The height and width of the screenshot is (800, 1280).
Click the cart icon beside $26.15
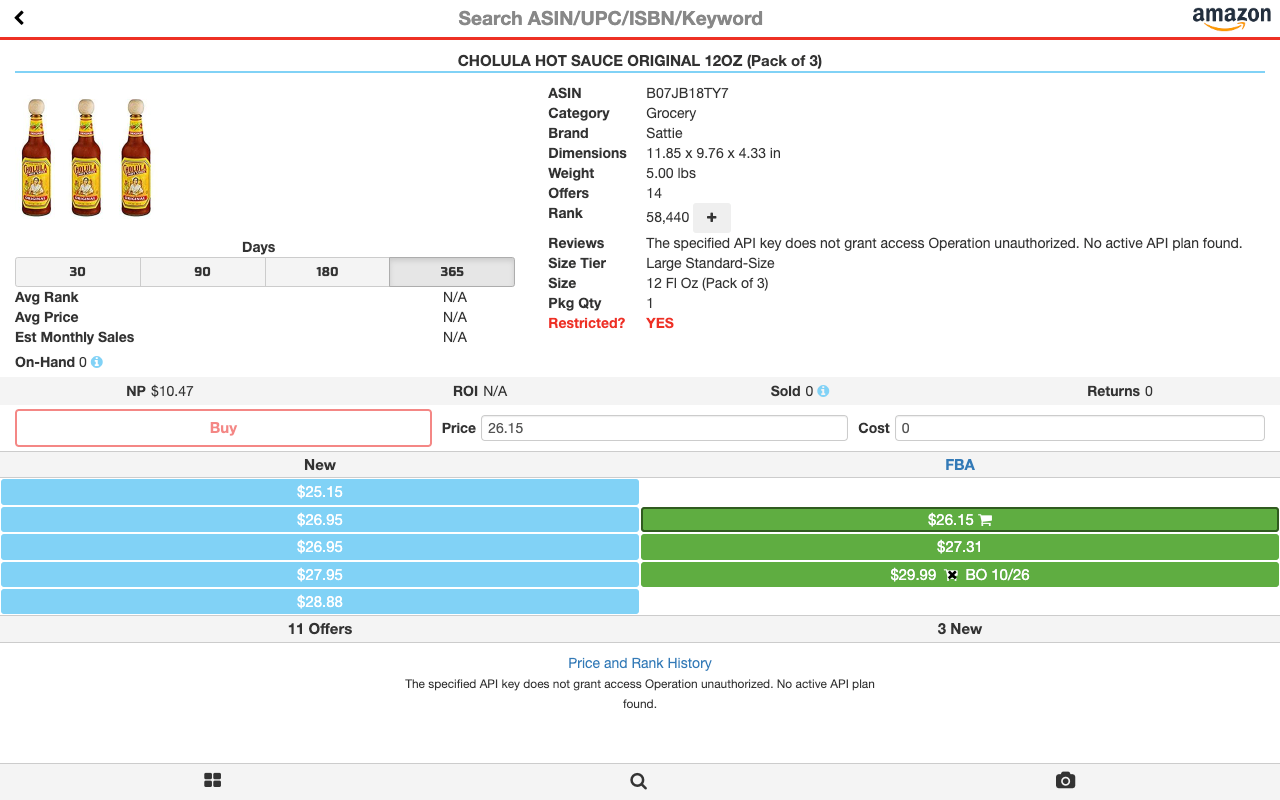point(985,520)
